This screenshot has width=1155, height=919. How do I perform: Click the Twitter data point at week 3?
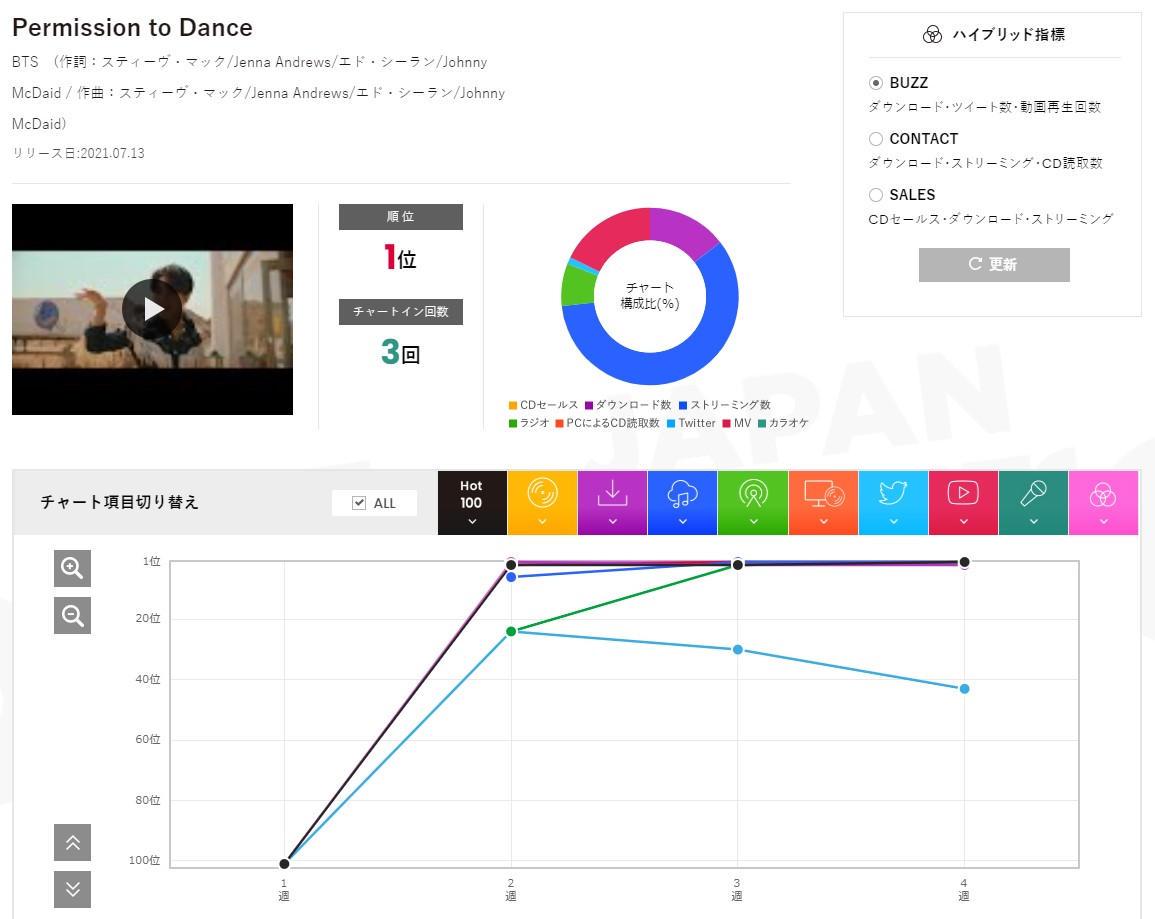coord(737,649)
